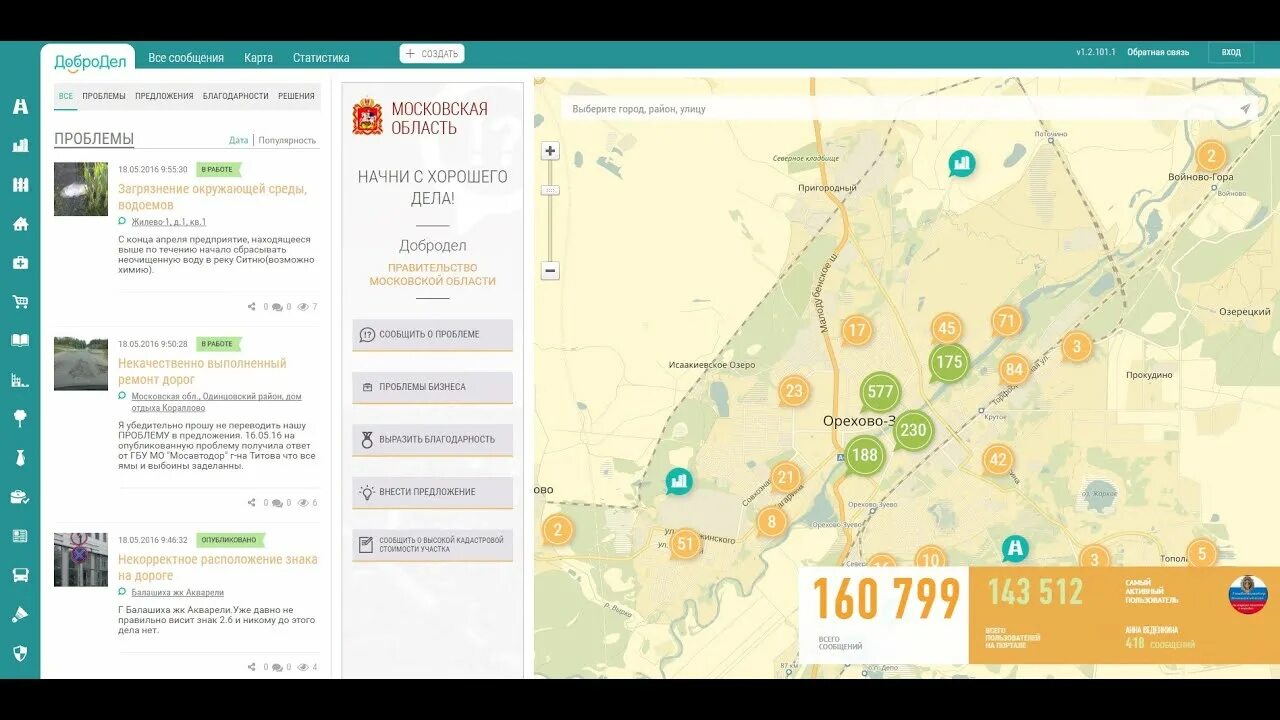Viewport: 1280px width, 720px height.
Task: Open the water pollution report thumbnail
Action: point(81,189)
